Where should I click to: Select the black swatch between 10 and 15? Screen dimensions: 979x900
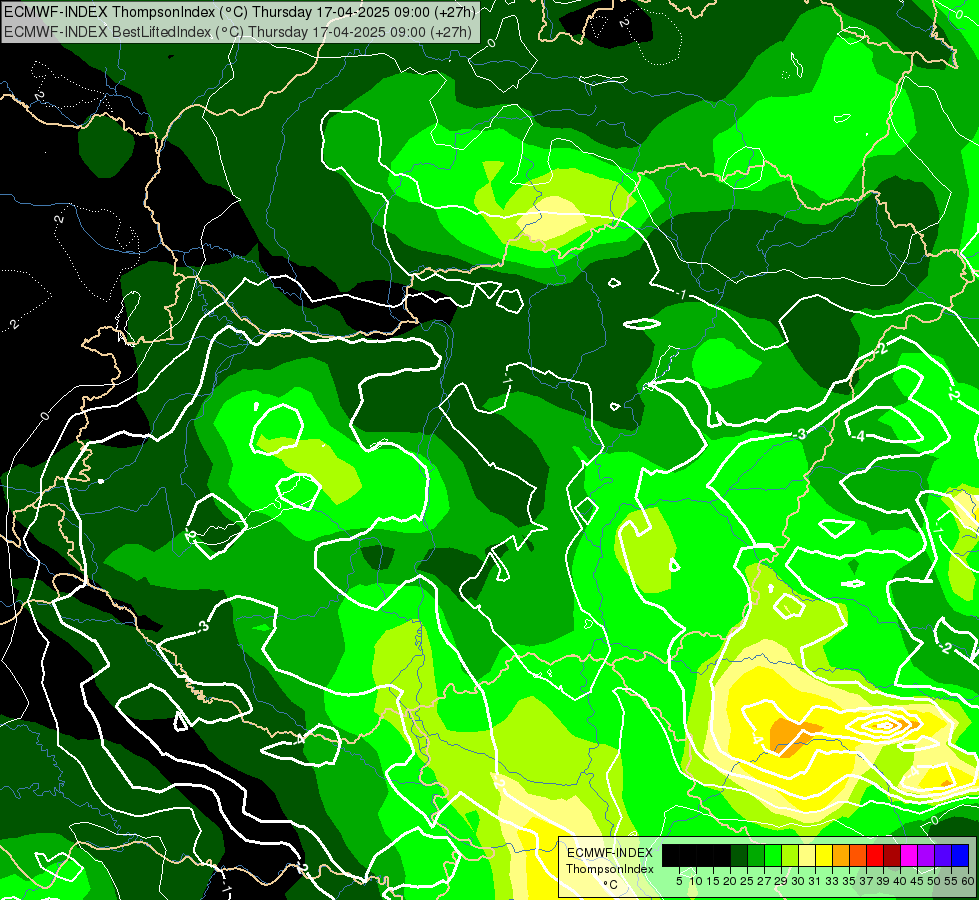click(x=705, y=855)
